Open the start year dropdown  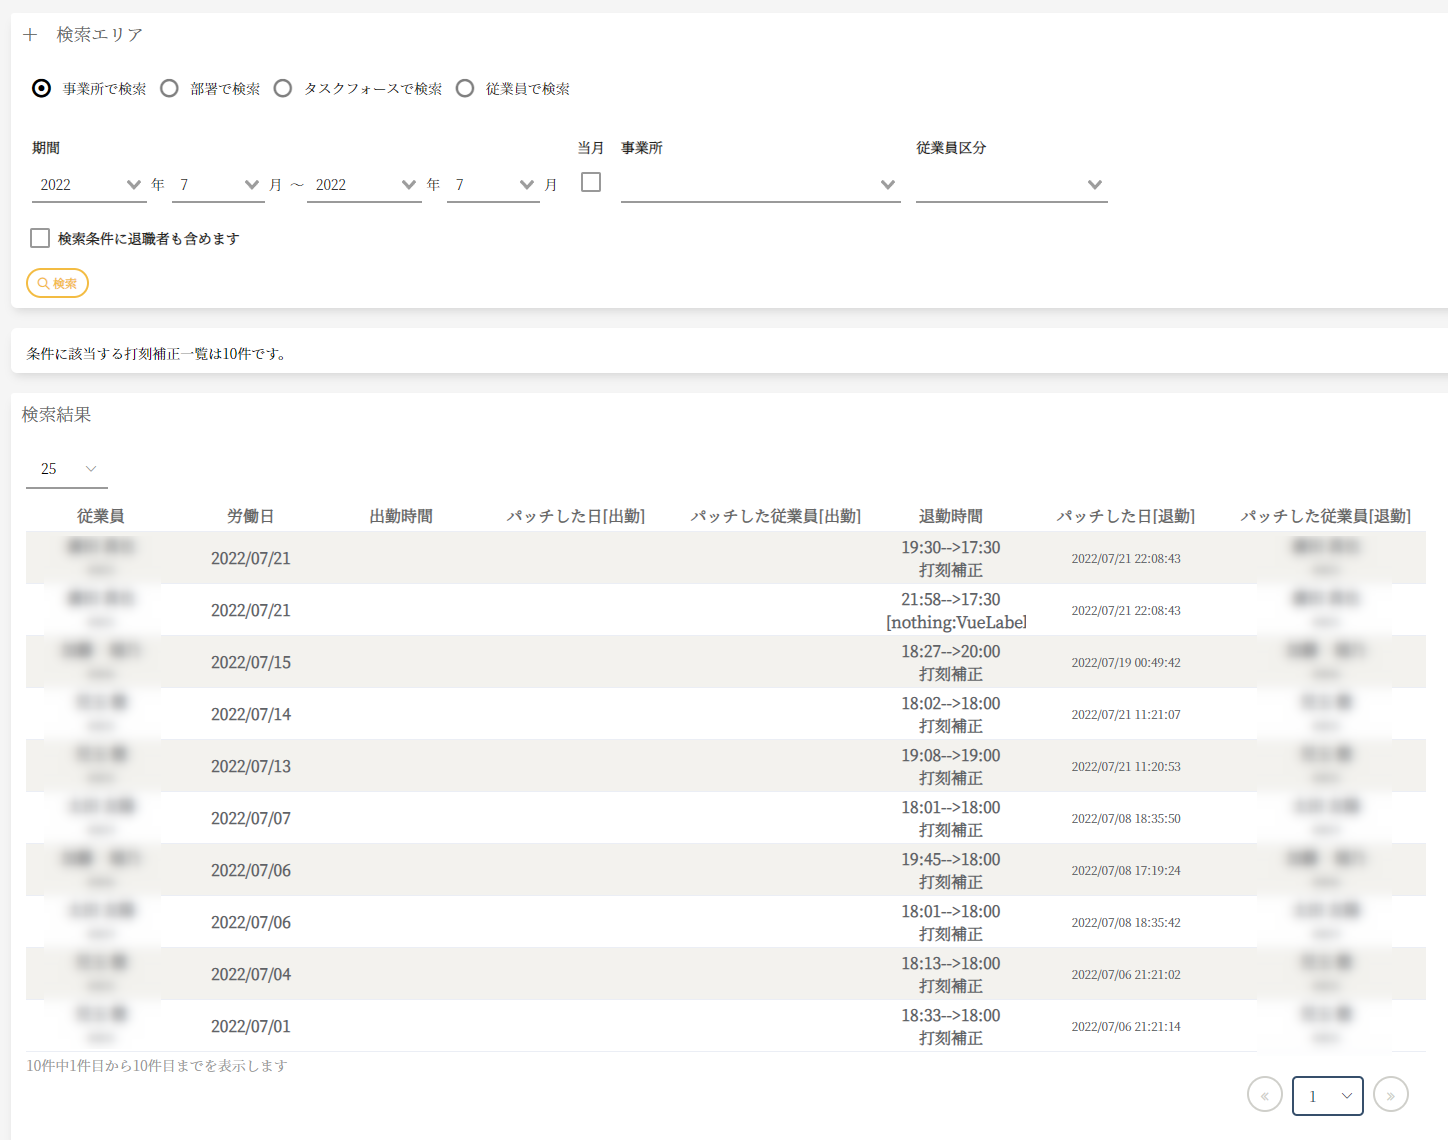click(x=89, y=185)
